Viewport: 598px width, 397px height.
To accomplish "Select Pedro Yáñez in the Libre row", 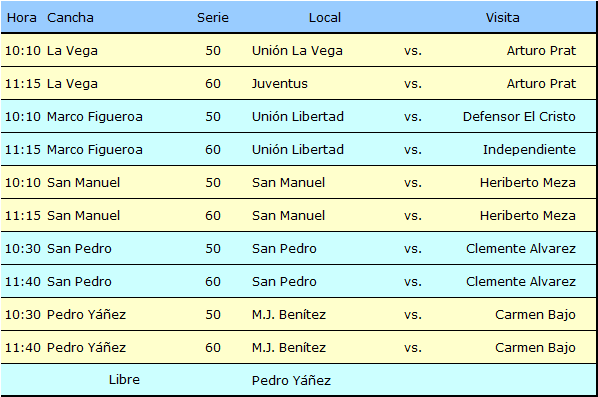I will 291,380.
